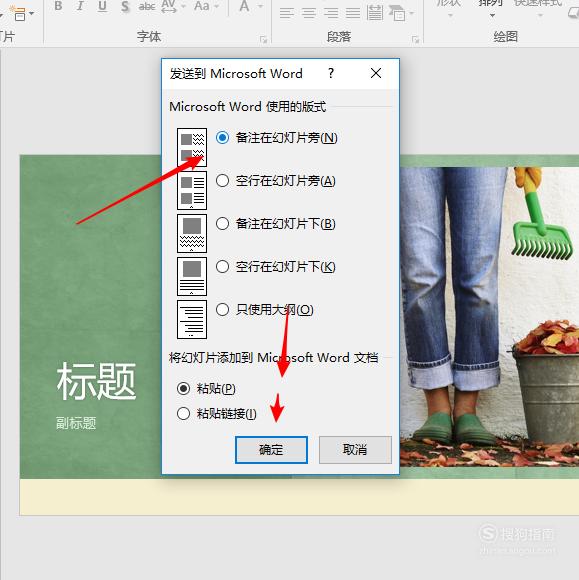Select 只使用大纲(O) radio option
The width and height of the screenshot is (579, 580).
tap(265, 310)
